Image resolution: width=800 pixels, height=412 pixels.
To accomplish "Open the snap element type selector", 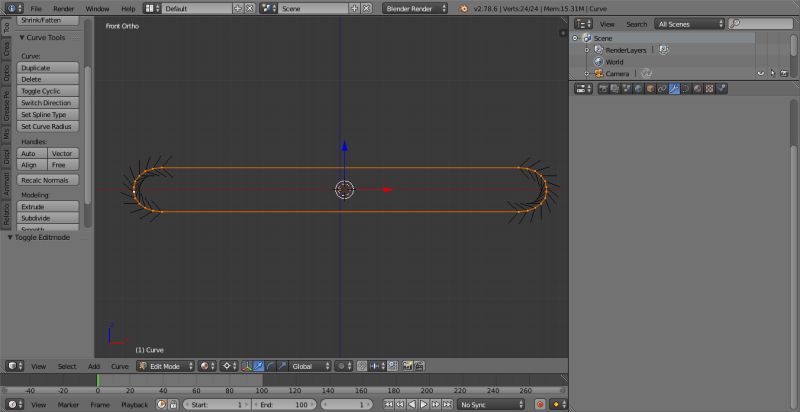I will click(377, 366).
